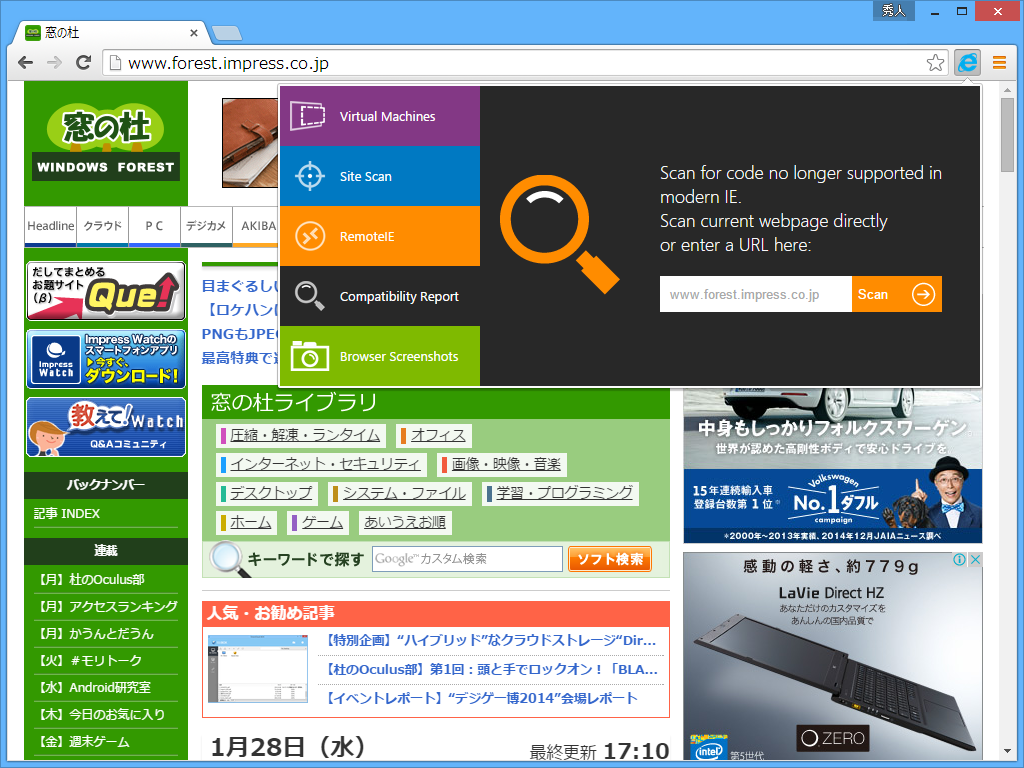
Task: Click the orange Scan button
Action: pos(896,294)
